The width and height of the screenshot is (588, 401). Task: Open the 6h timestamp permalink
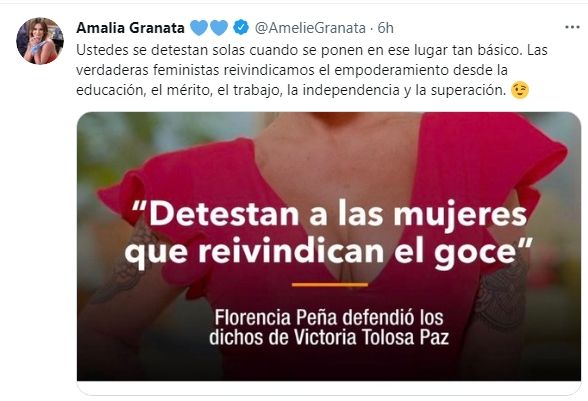click(x=385, y=28)
